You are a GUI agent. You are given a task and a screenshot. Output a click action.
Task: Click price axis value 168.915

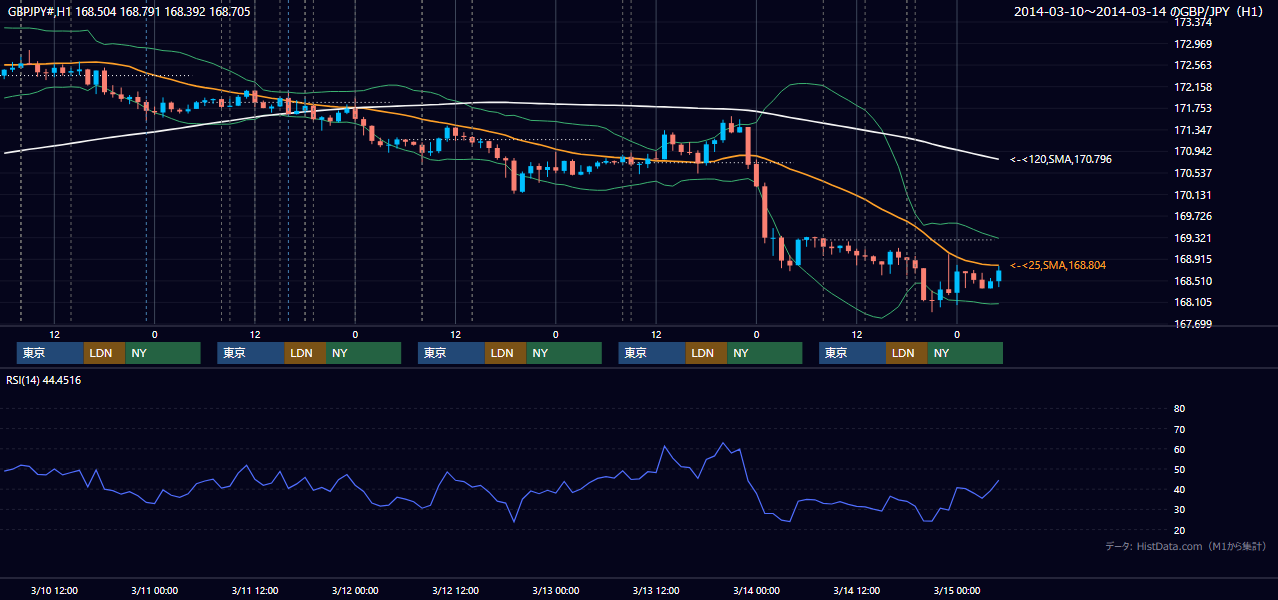point(1192,259)
